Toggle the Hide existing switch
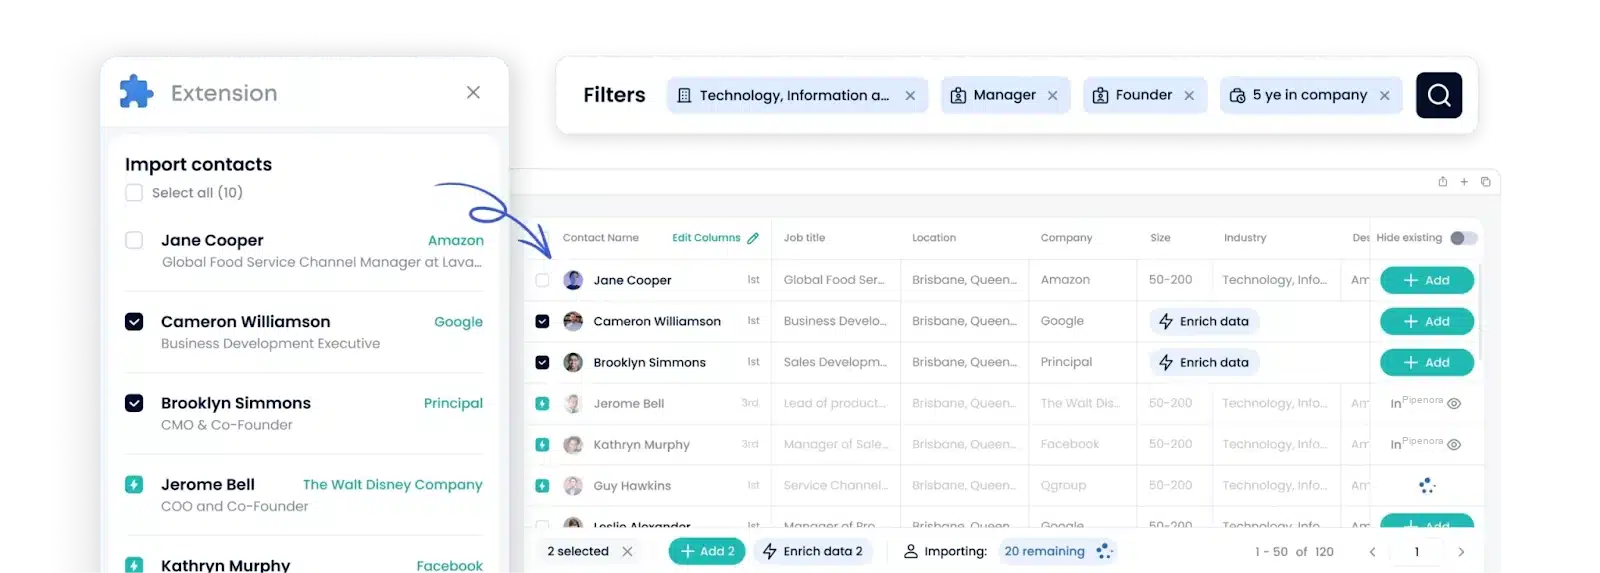 (1463, 238)
